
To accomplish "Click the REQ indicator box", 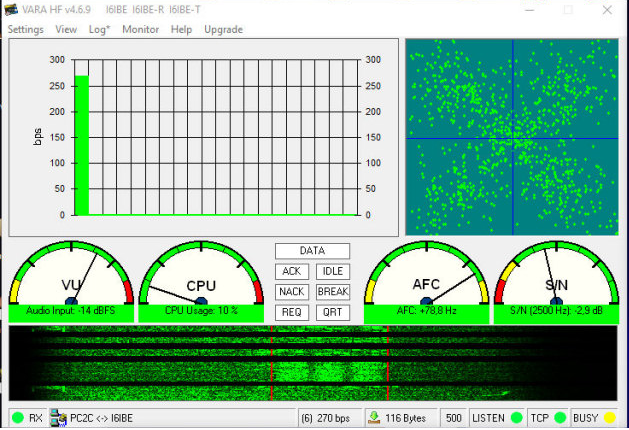I will coord(292,312).
